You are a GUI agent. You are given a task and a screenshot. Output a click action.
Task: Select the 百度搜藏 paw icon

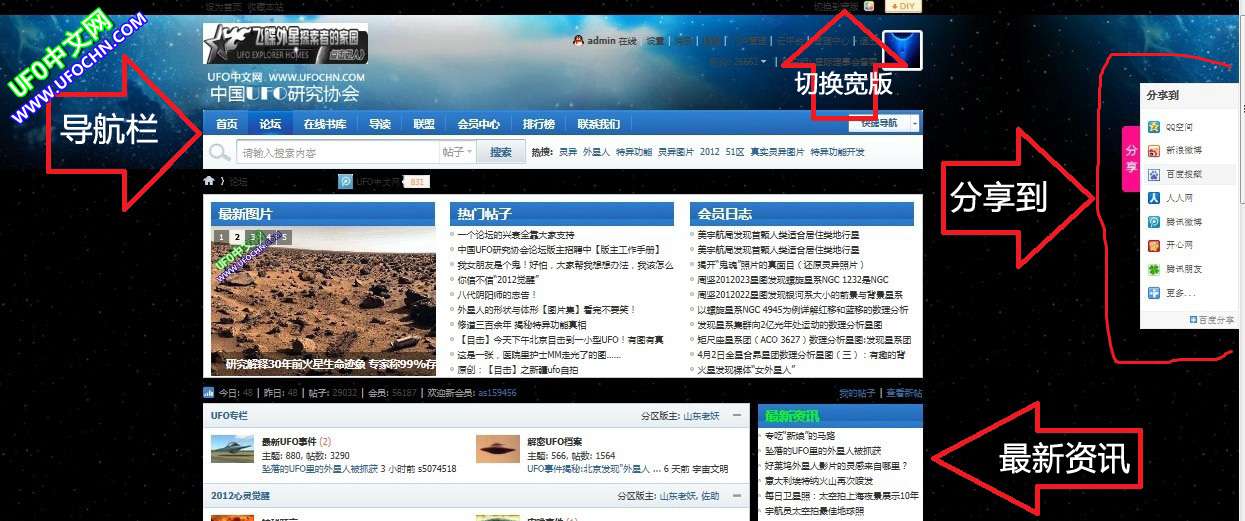[1154, 174]
